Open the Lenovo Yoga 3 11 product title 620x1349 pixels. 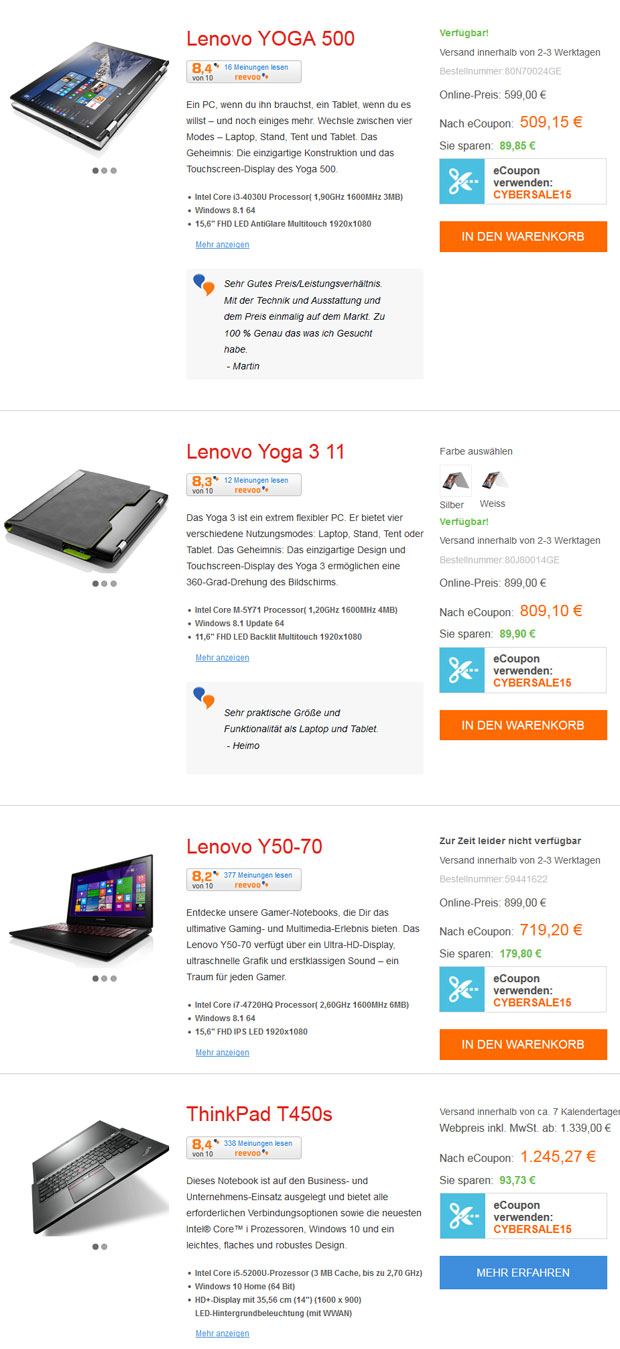click(266, 452)
